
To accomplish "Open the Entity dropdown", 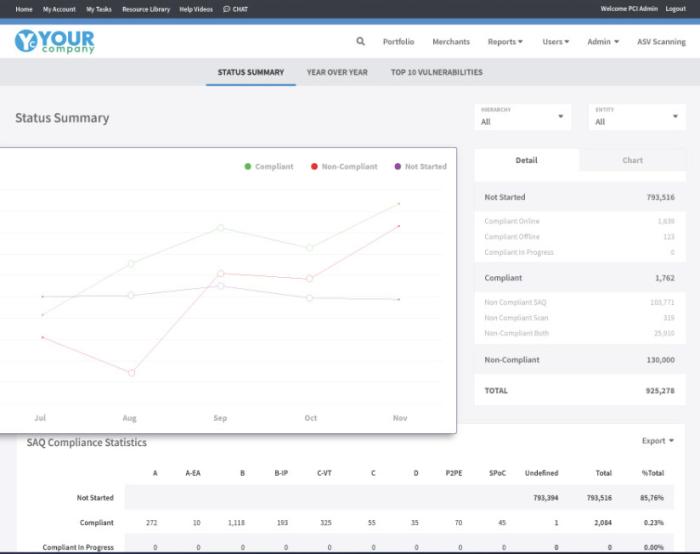I will (x=637, y=117).
